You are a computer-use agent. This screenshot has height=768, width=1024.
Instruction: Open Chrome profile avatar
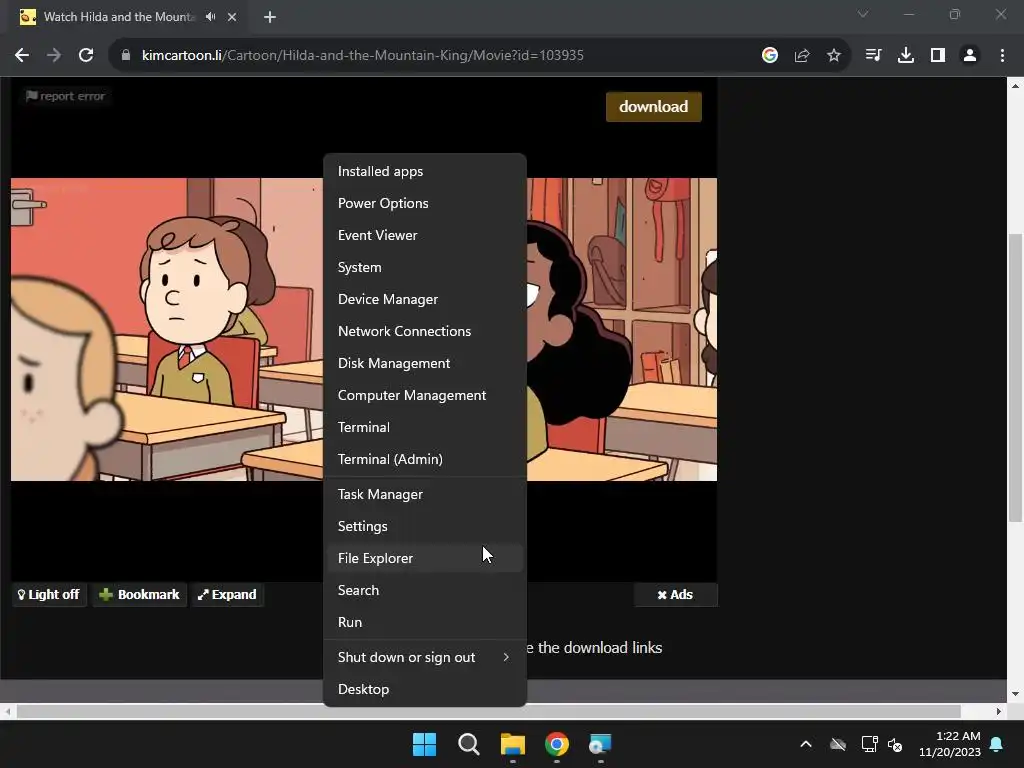pos(970,56)
